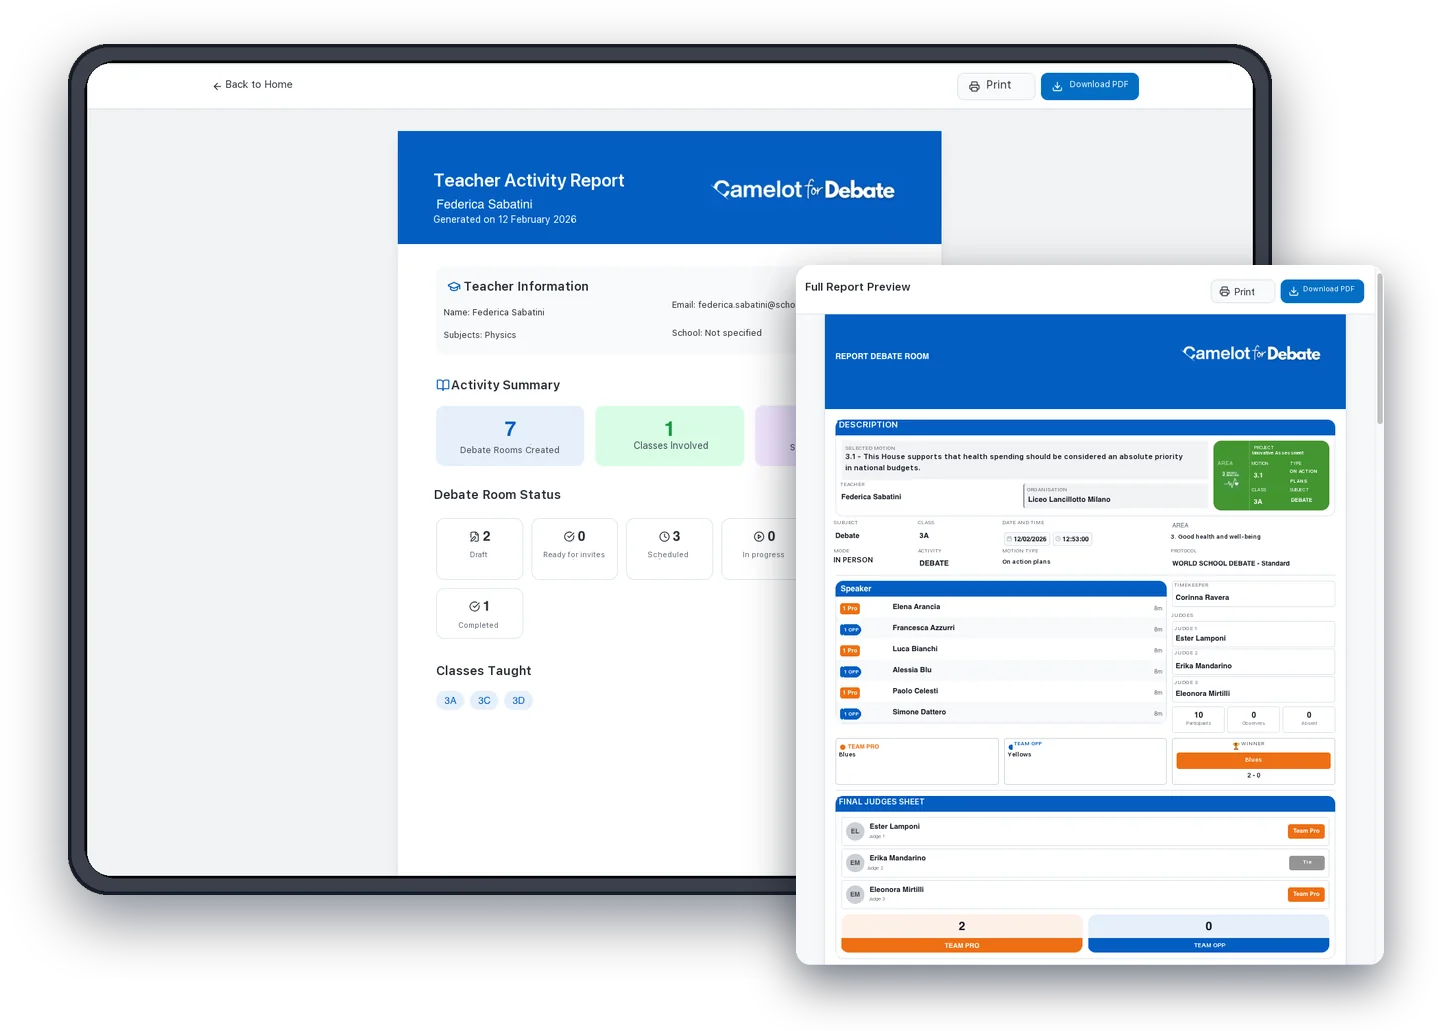Select the Scheduled clock icon
1438x1031 pixels.
(x=664, y=537)
